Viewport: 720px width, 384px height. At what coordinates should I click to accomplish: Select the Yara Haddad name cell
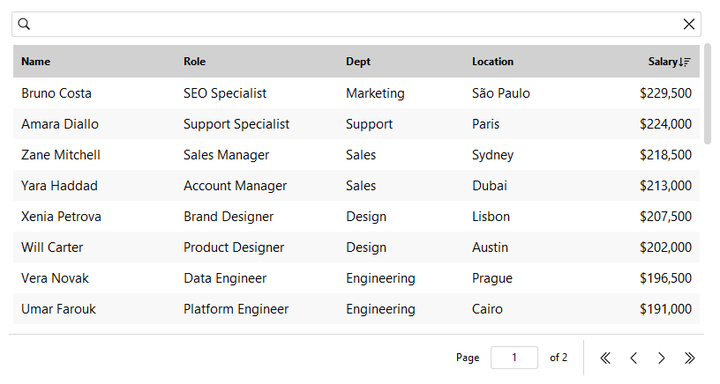coord(59,186)
